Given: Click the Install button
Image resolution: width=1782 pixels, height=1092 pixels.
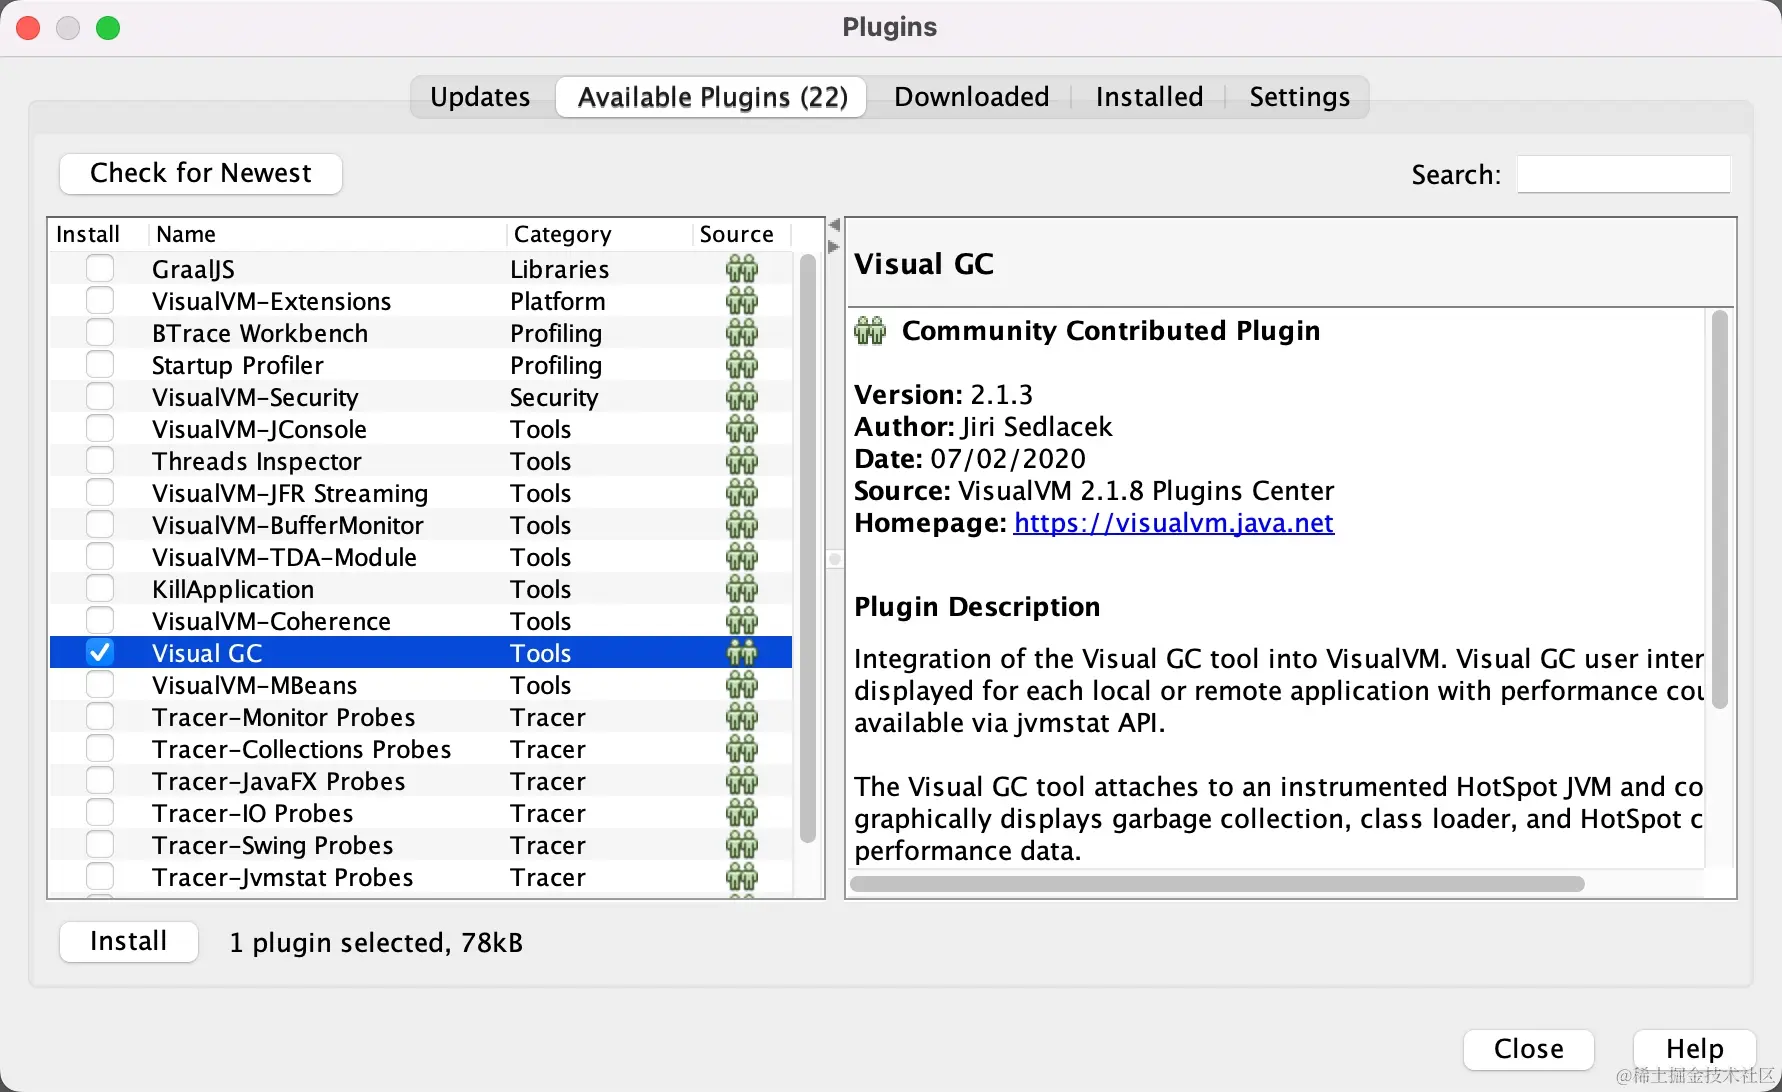Looking at the screenshot, I should coord(129,941).
